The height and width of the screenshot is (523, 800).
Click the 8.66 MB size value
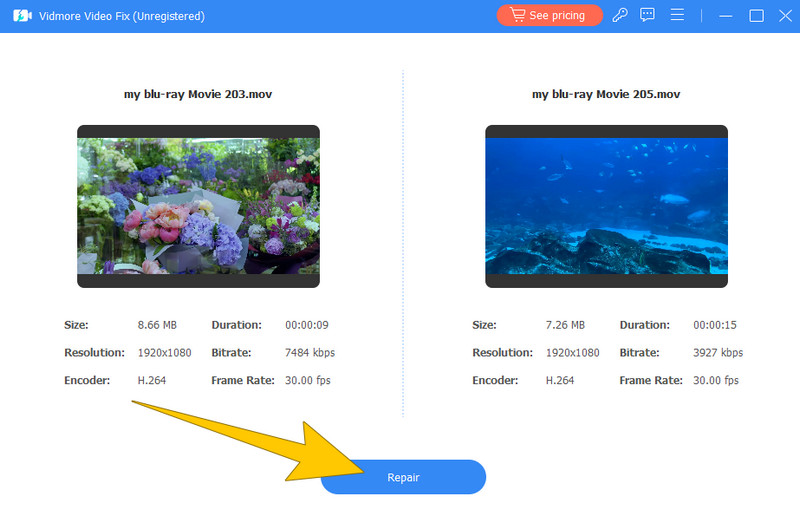pyautogui.click(x=156, y=325)
